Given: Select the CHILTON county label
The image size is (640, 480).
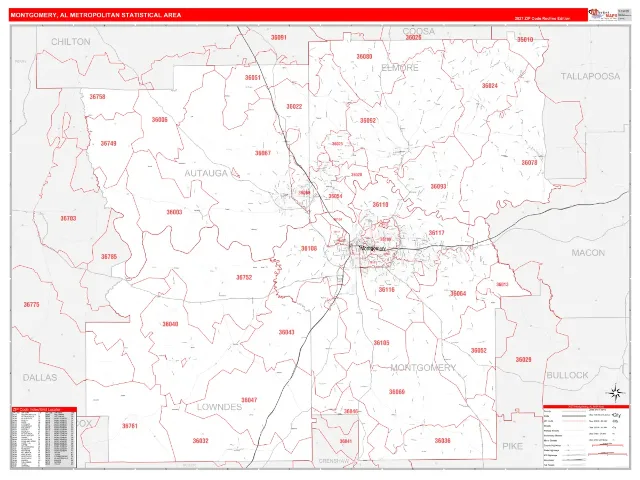Looking at the screenshot, I should click(x=71, y=42).
